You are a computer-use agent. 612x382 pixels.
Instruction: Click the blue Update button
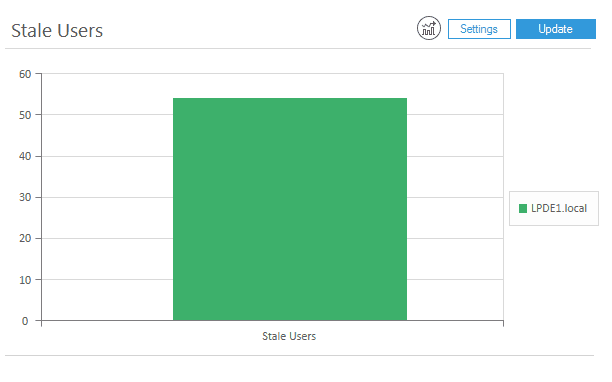(555, 29)
